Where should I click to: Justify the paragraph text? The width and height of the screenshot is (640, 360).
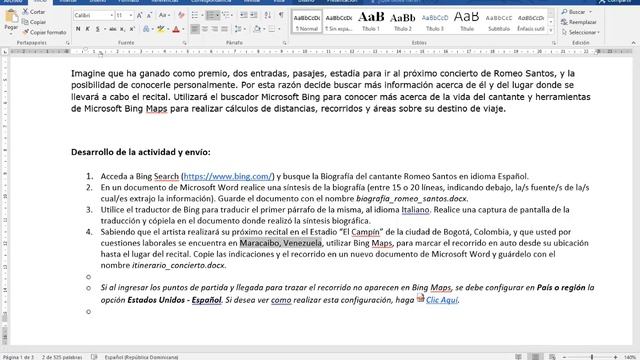[x=224, y=29]
